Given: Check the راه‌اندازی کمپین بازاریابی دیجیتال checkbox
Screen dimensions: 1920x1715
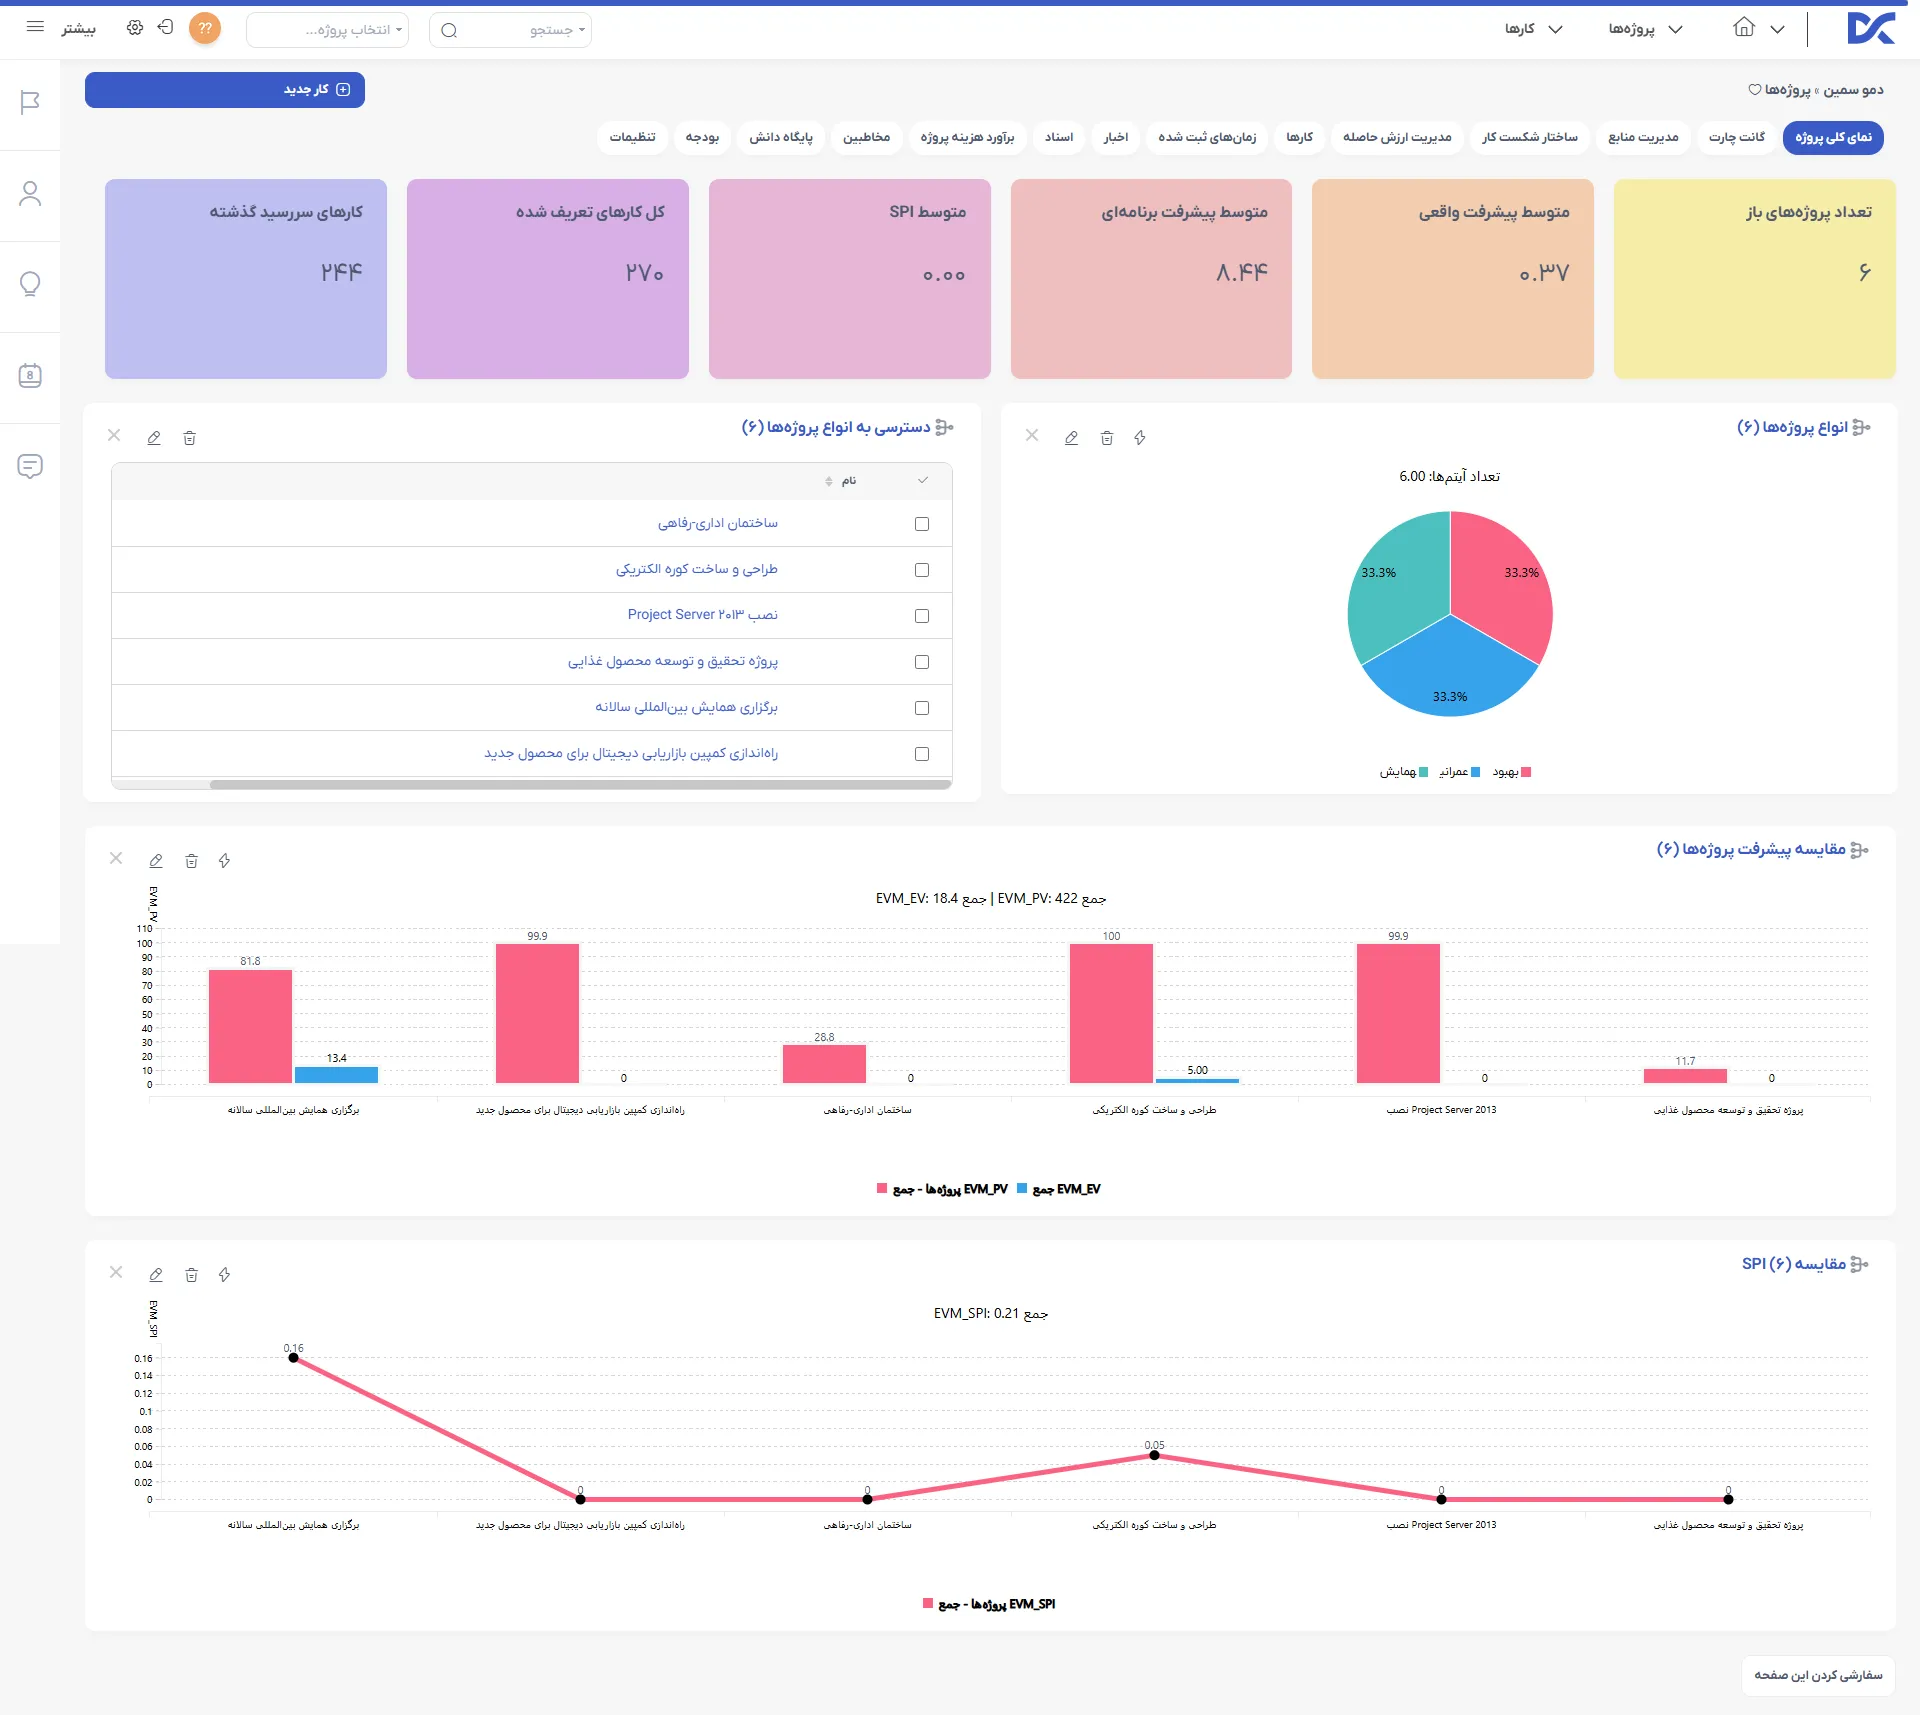Looking at the screenshot, I should [x=922, y=754].
